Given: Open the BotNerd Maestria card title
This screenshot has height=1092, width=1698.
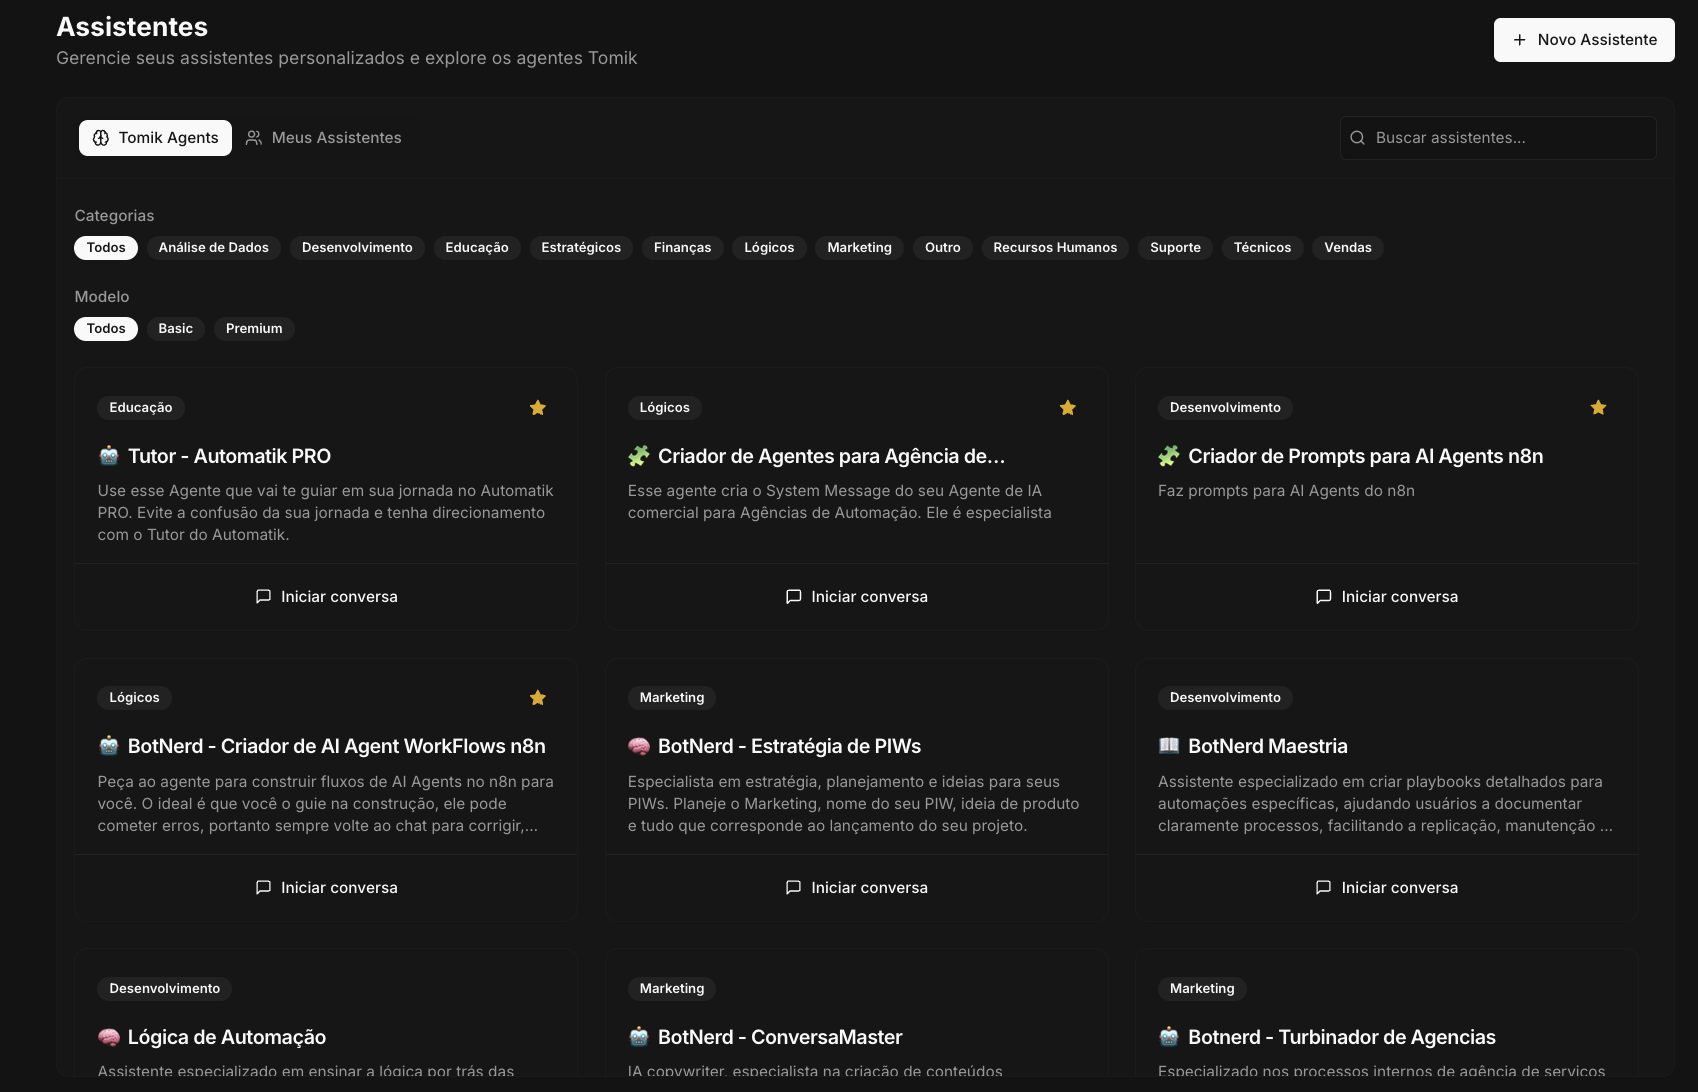Looking at the screenshot, I should coord(1268,746).
